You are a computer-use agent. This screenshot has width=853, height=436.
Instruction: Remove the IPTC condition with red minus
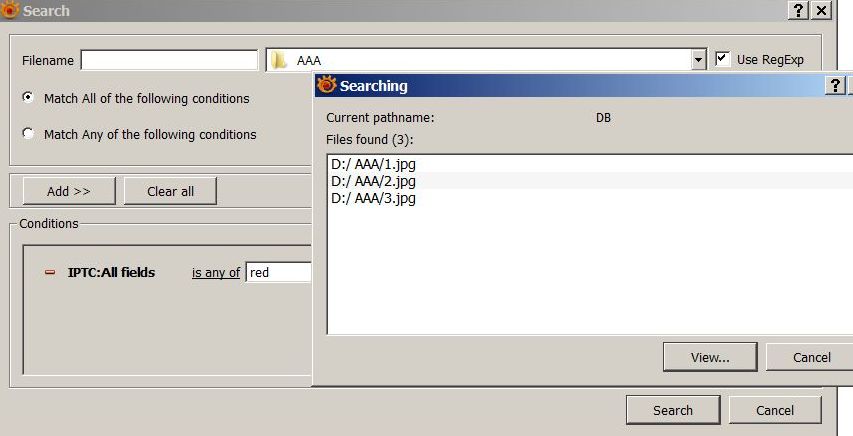[x=50, y=272]
